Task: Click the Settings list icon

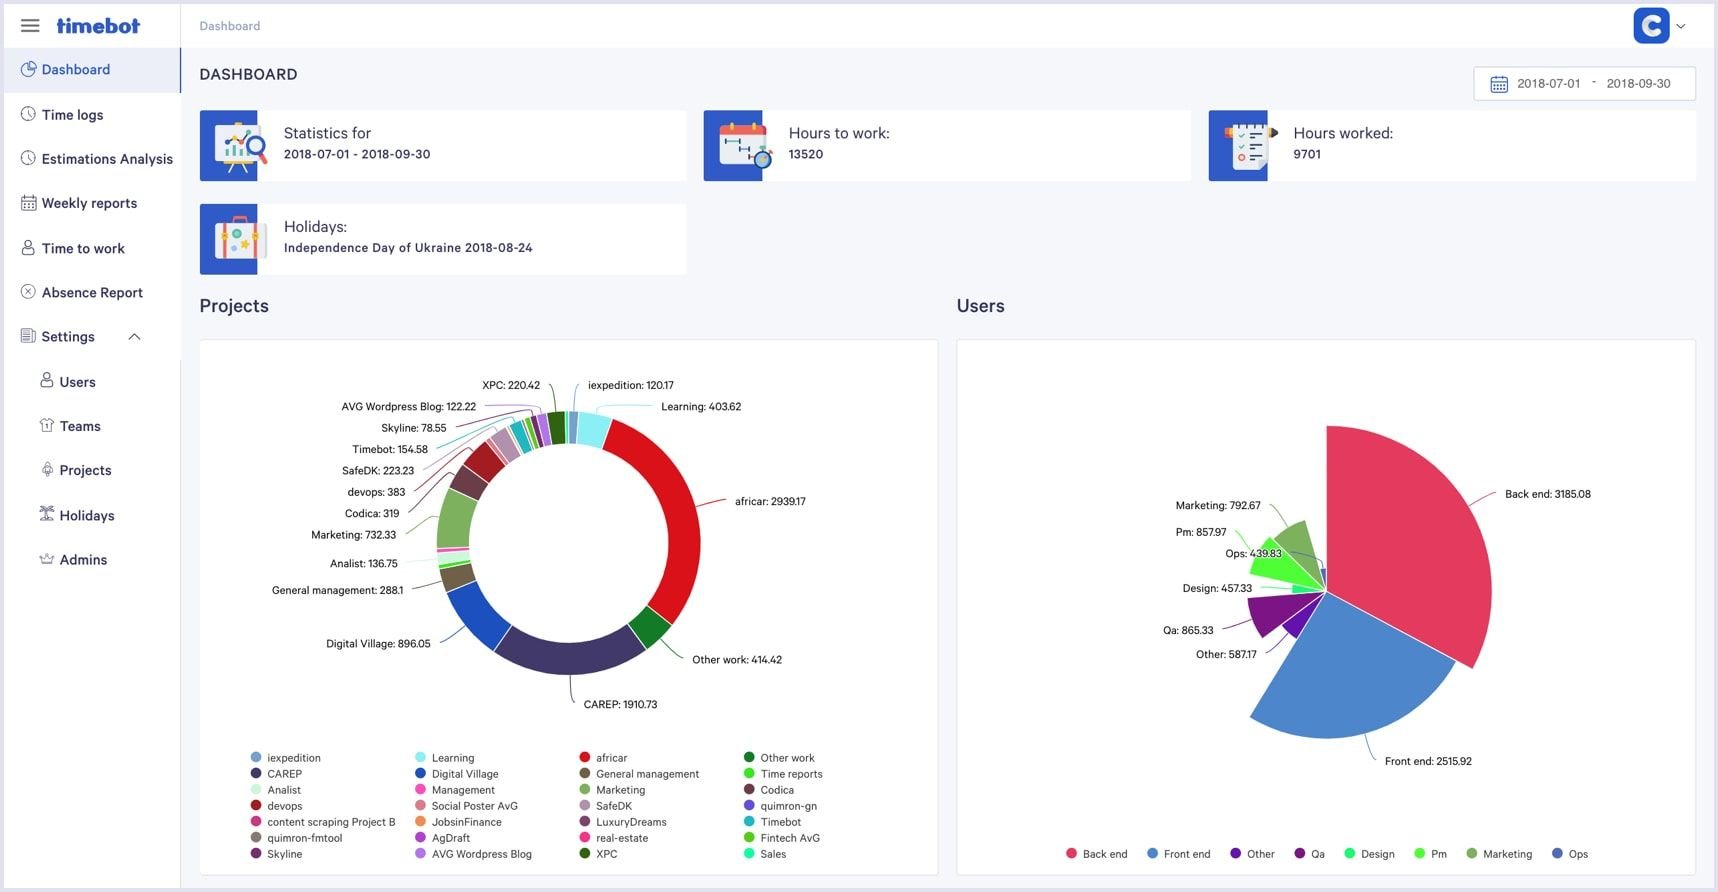Action: [28, 336]
